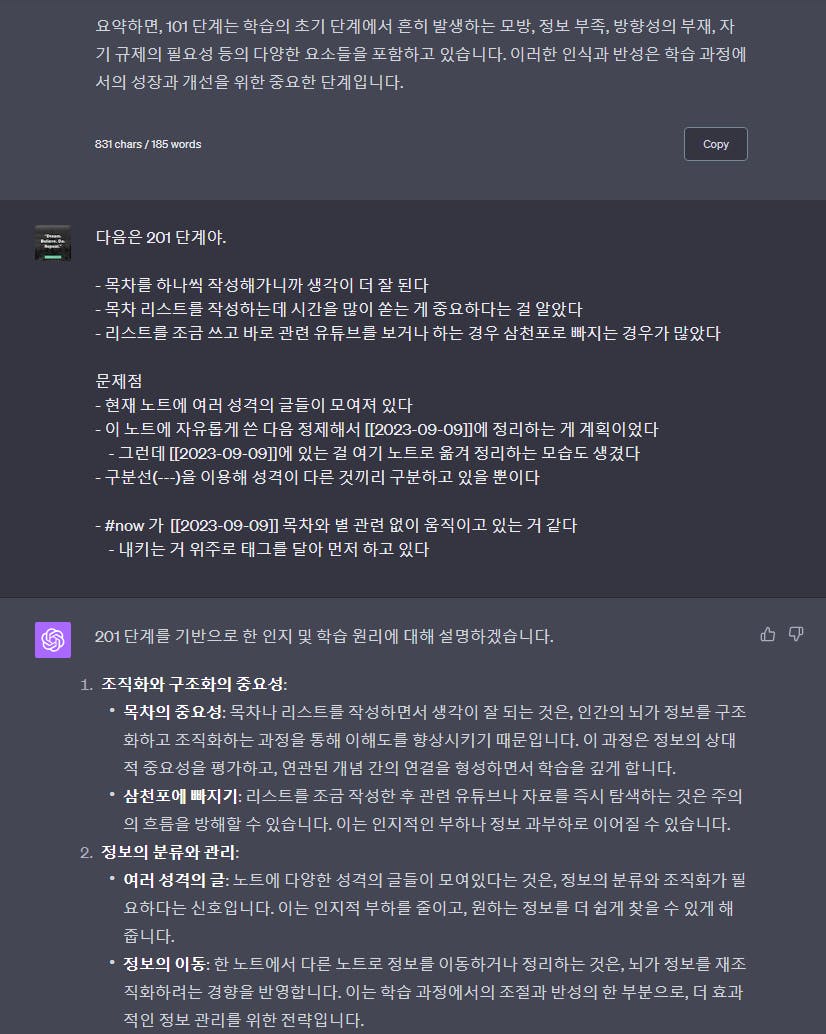Click the bold heading "조직화와 구조화의 중요성"
826x1034 pixels.
pos(193,684)
